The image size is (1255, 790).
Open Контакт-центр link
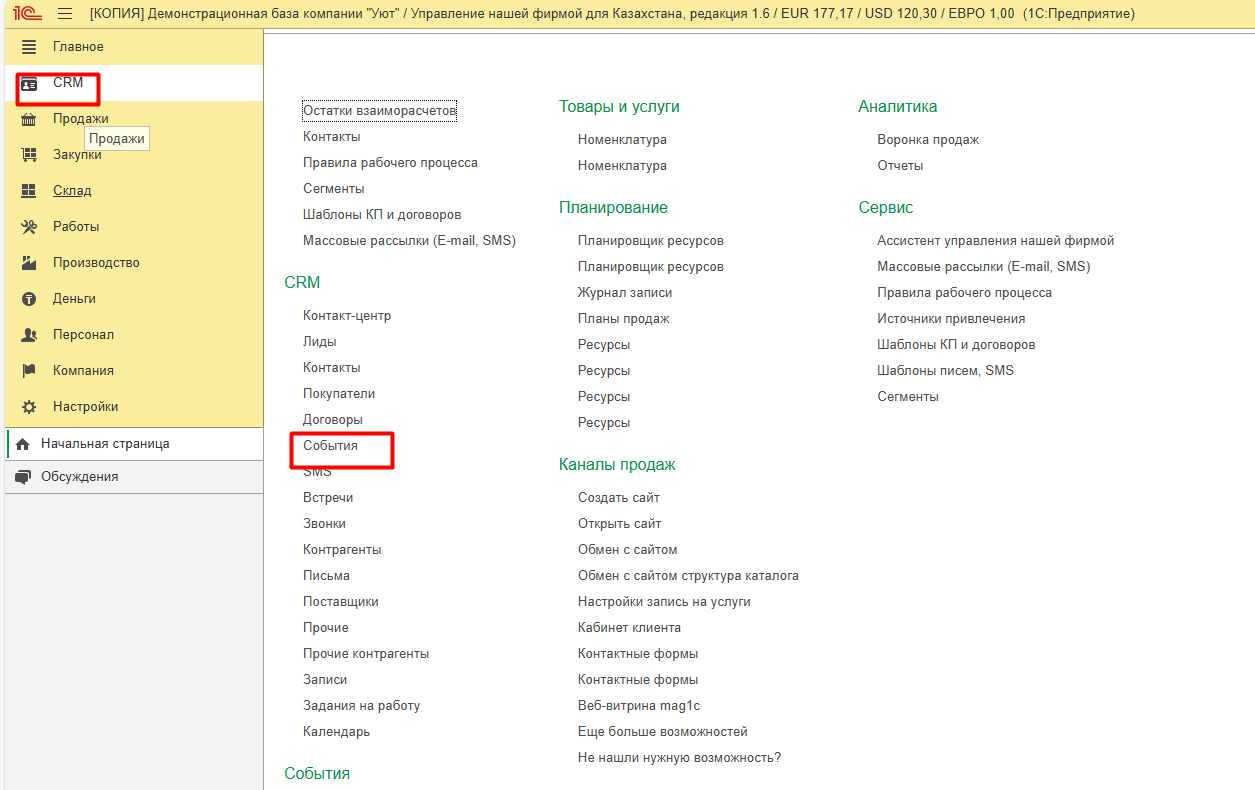click(347, 316)
